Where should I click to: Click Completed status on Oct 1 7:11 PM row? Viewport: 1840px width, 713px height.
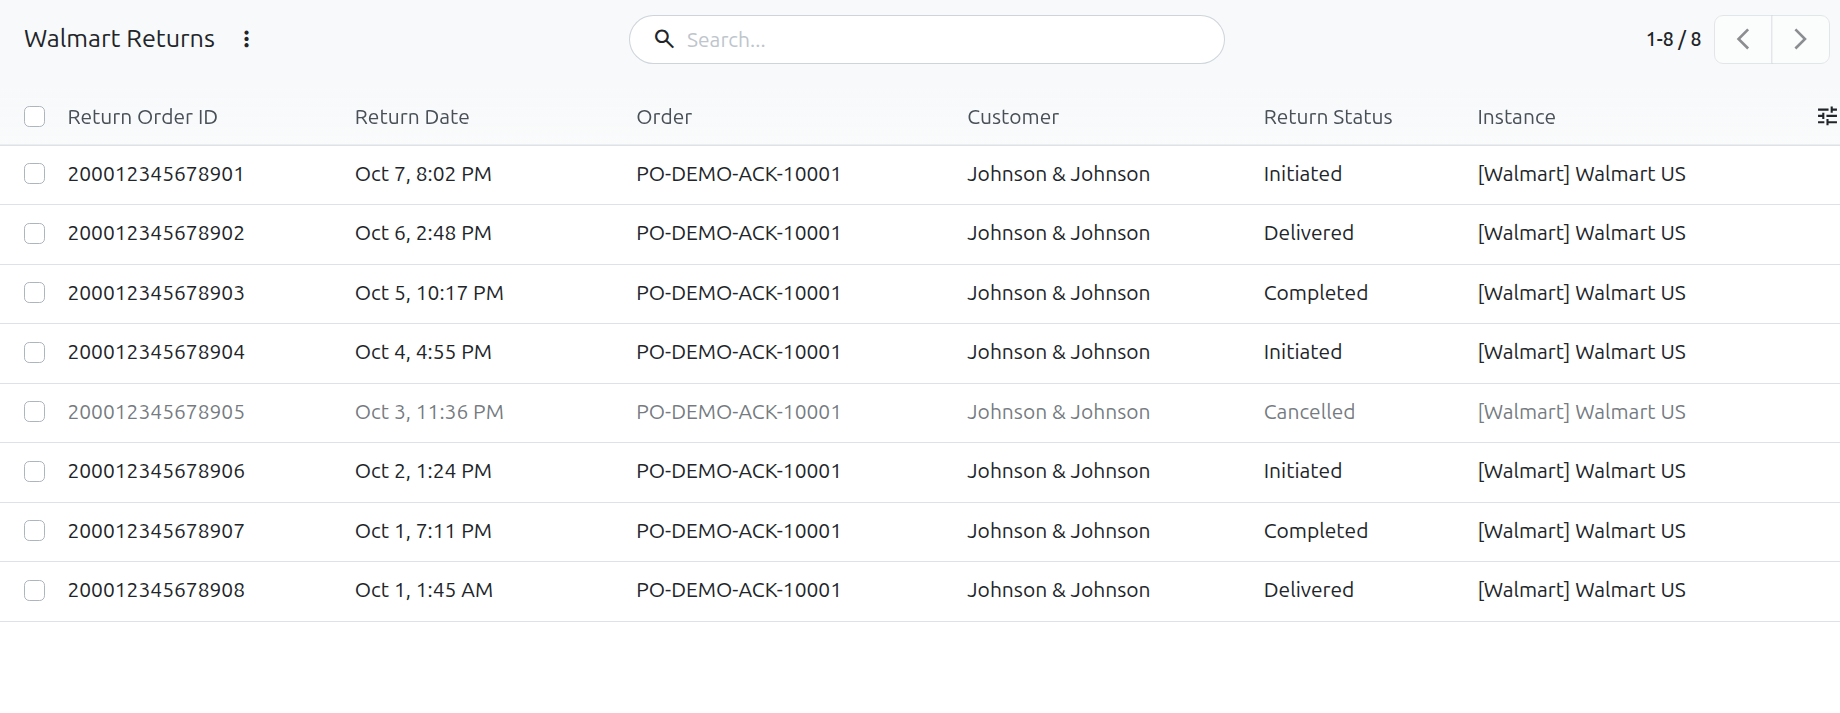coord(1315,531)
